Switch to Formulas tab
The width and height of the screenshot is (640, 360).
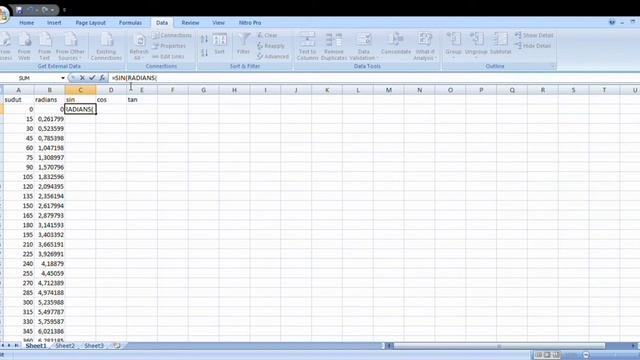coord(131,23)
